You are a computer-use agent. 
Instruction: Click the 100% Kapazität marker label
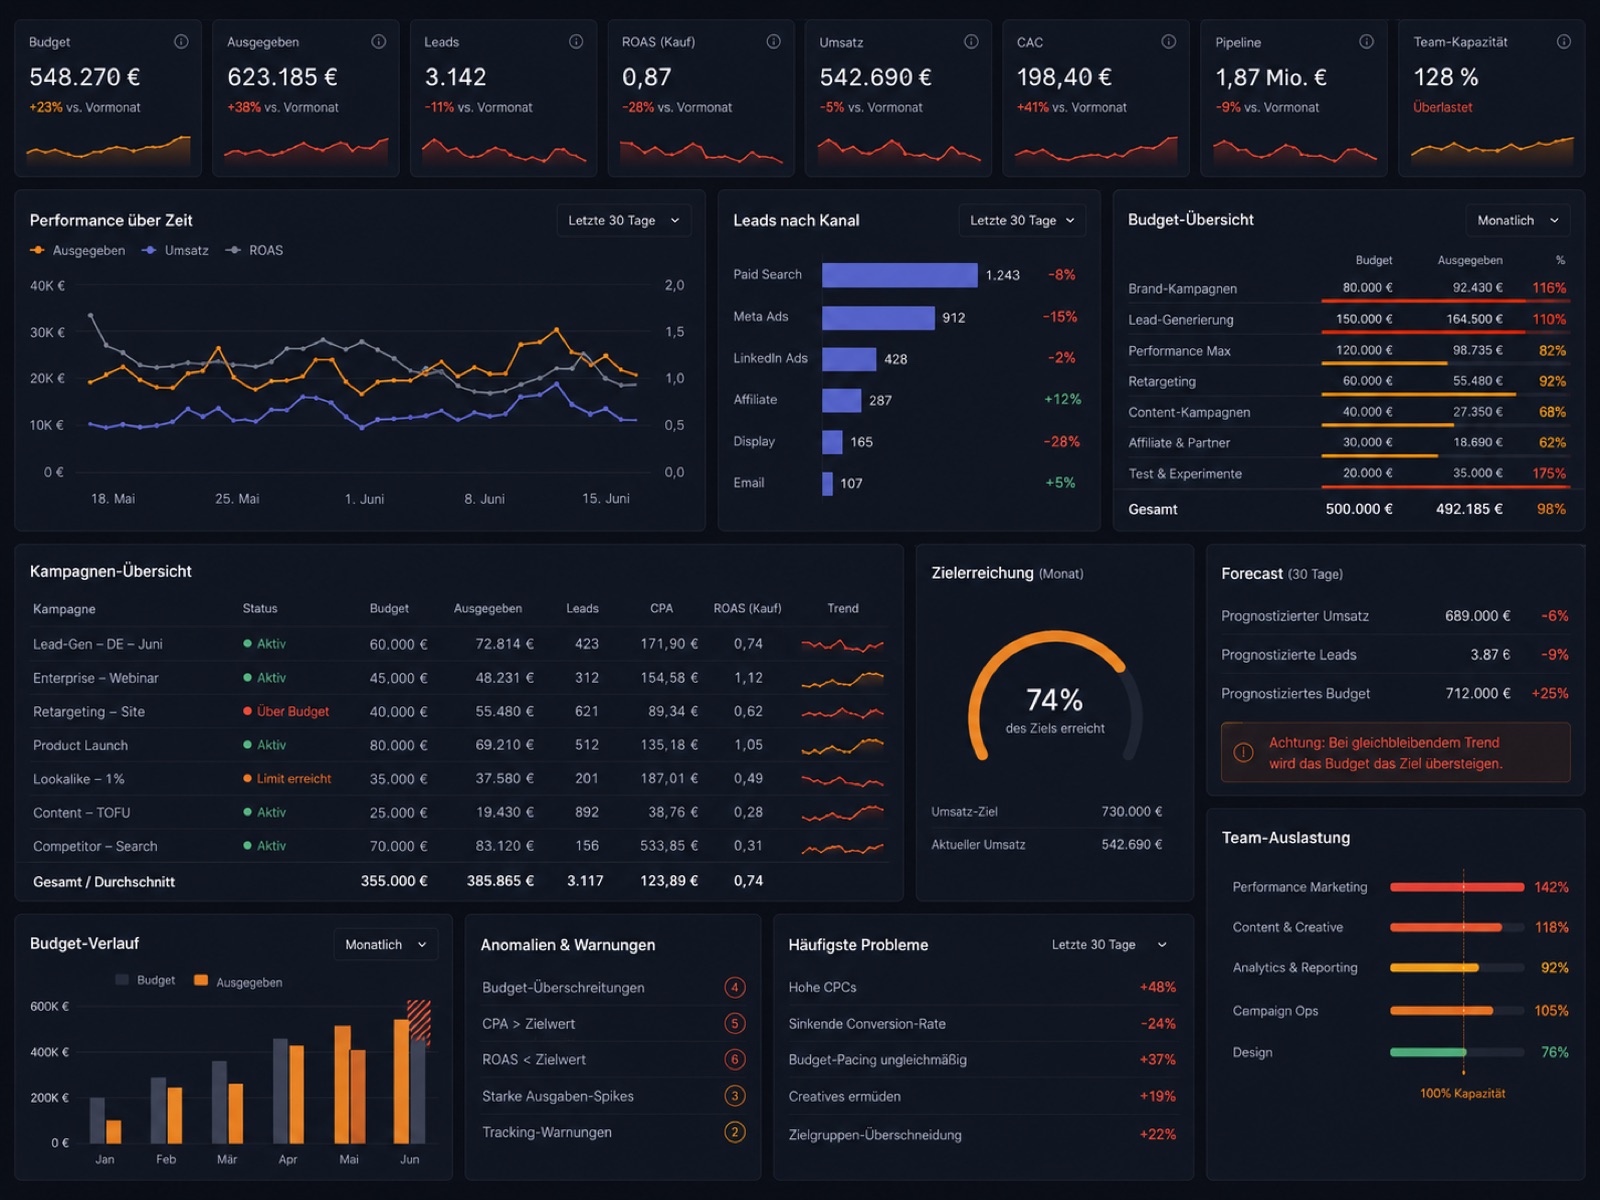pos(1462,1094)
